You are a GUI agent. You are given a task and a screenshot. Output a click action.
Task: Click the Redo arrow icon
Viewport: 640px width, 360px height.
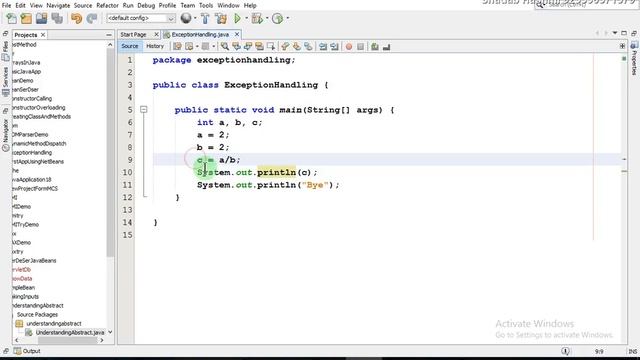92,18
